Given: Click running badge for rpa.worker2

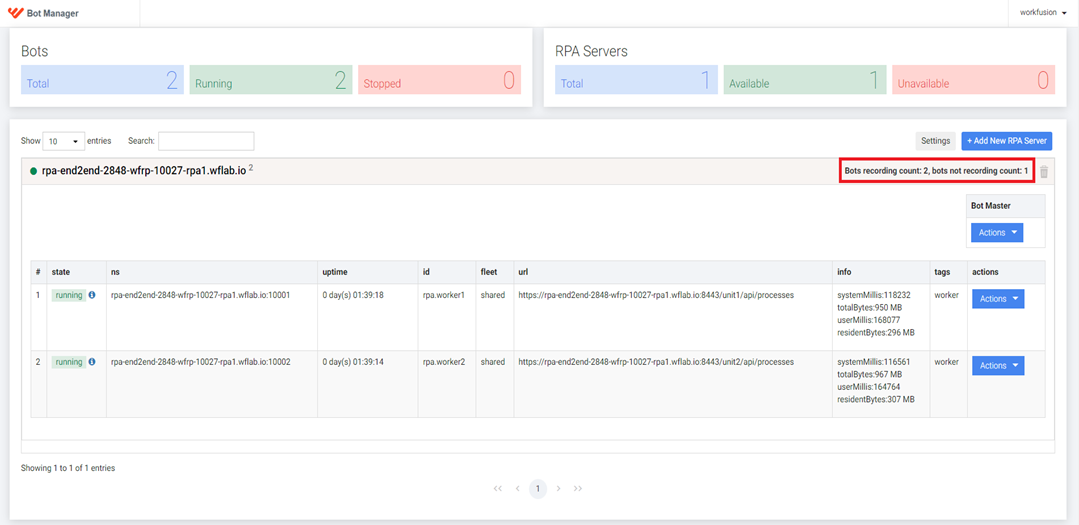Looking at the screenshot, I should [69, 361].
